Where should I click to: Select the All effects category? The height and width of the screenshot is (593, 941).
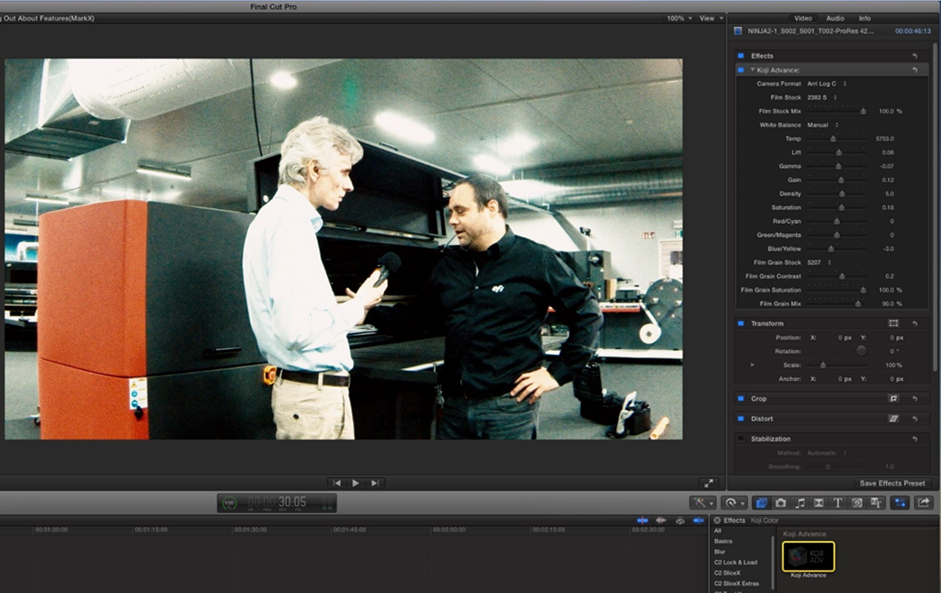718,531
